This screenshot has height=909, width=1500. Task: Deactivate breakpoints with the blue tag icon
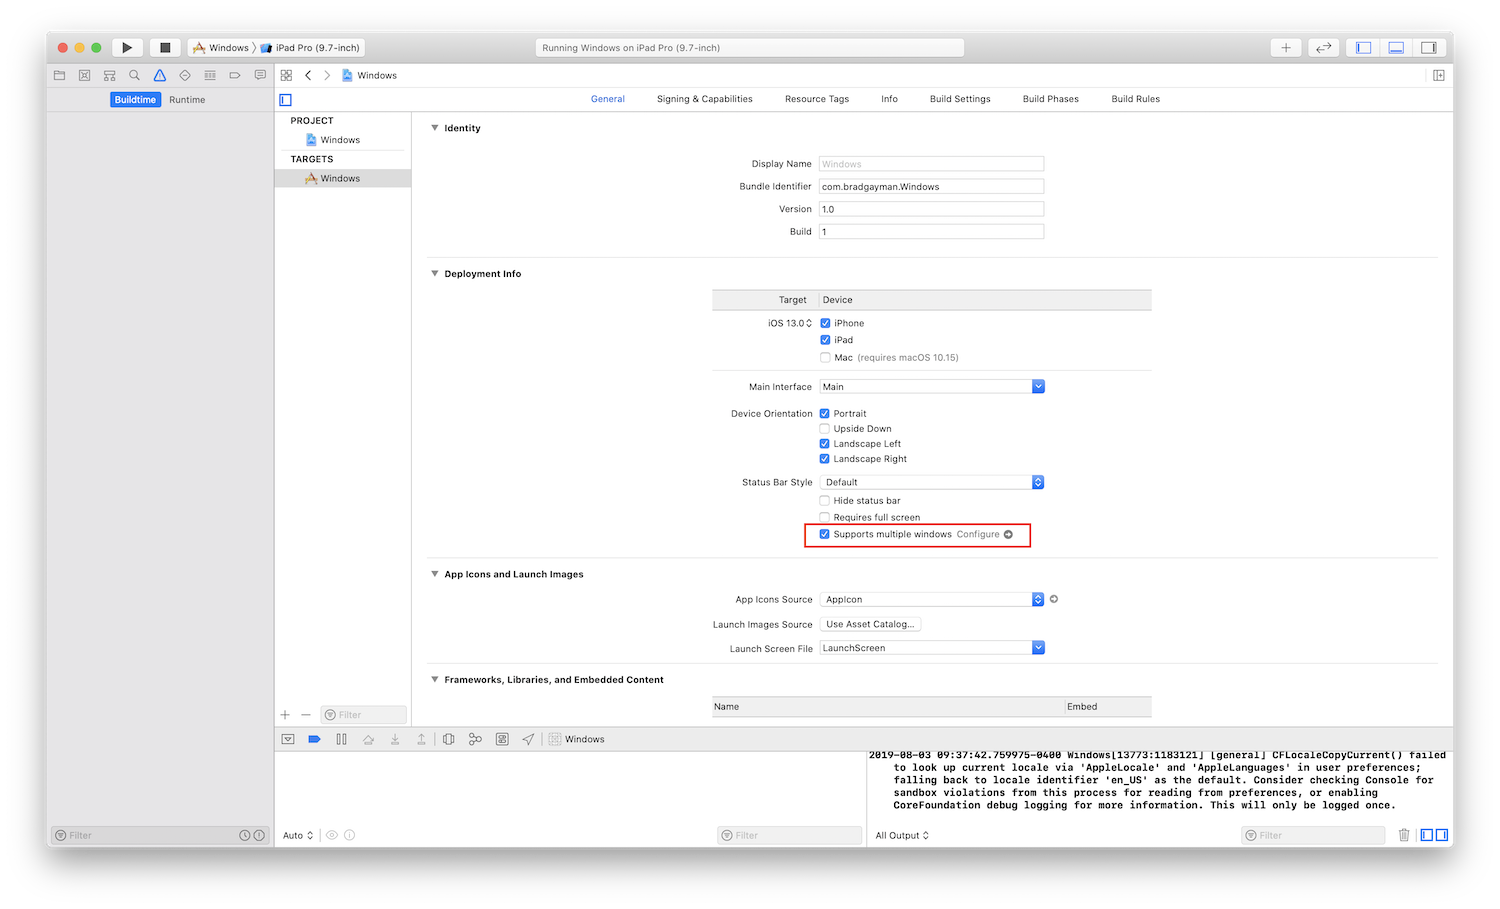[x=314, y=739]
